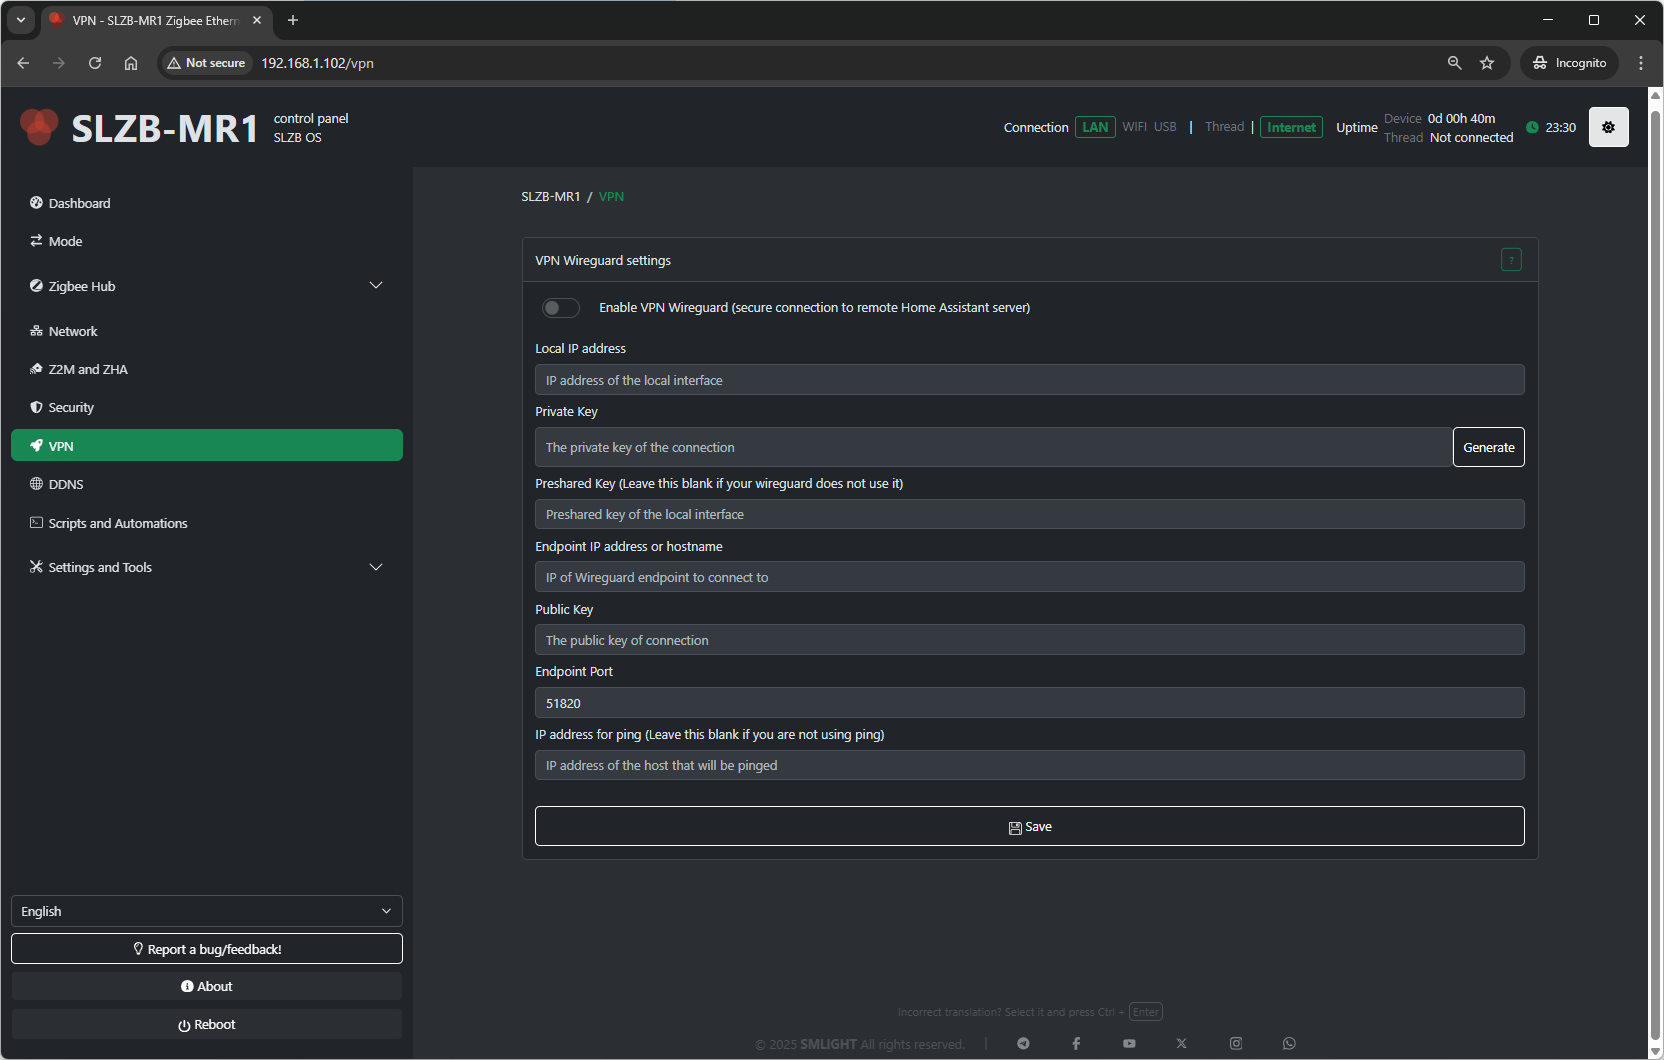Viewport: 1664px width, 1060px height.
Task: Save the VPN Wireguard settings
Action: click(1029, 826)
